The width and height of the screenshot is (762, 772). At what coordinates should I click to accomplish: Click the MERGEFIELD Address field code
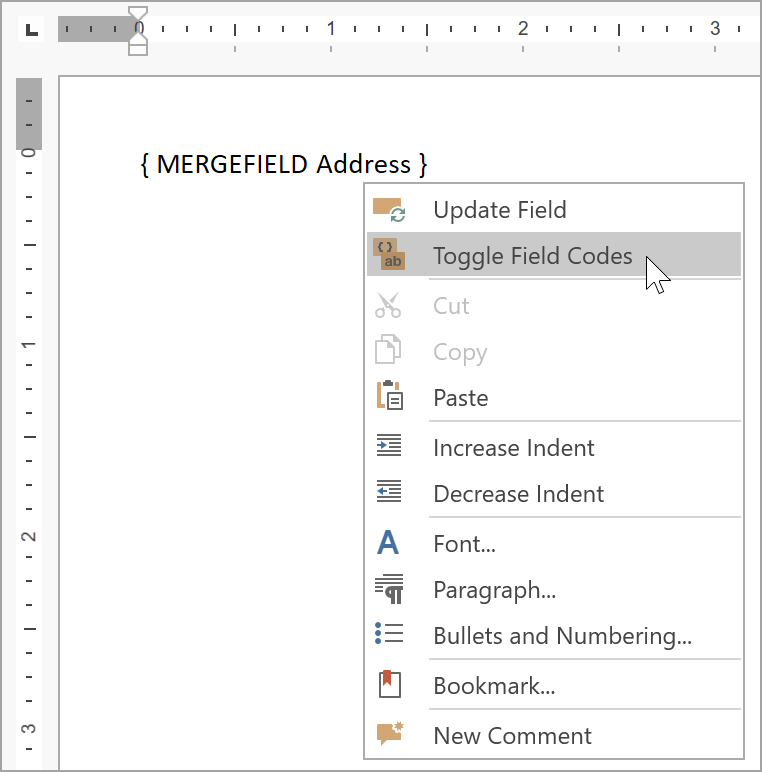284,164
